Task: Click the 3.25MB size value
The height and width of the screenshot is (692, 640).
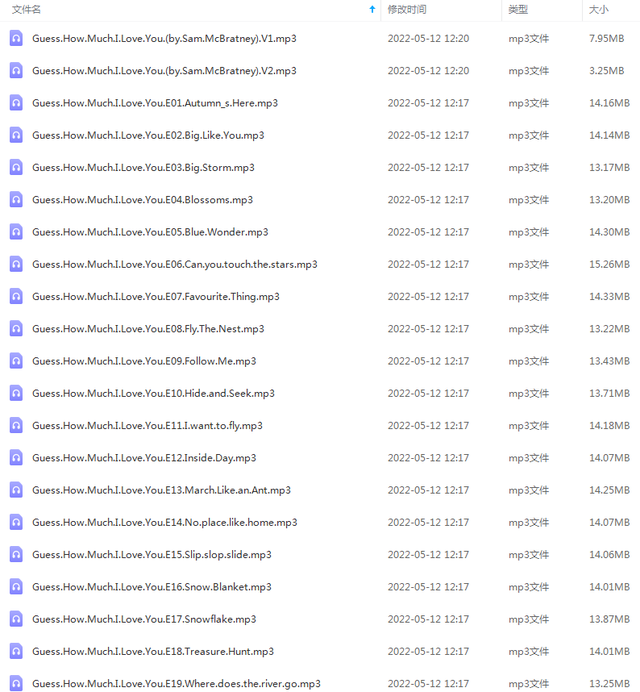Action: [606, 71]
